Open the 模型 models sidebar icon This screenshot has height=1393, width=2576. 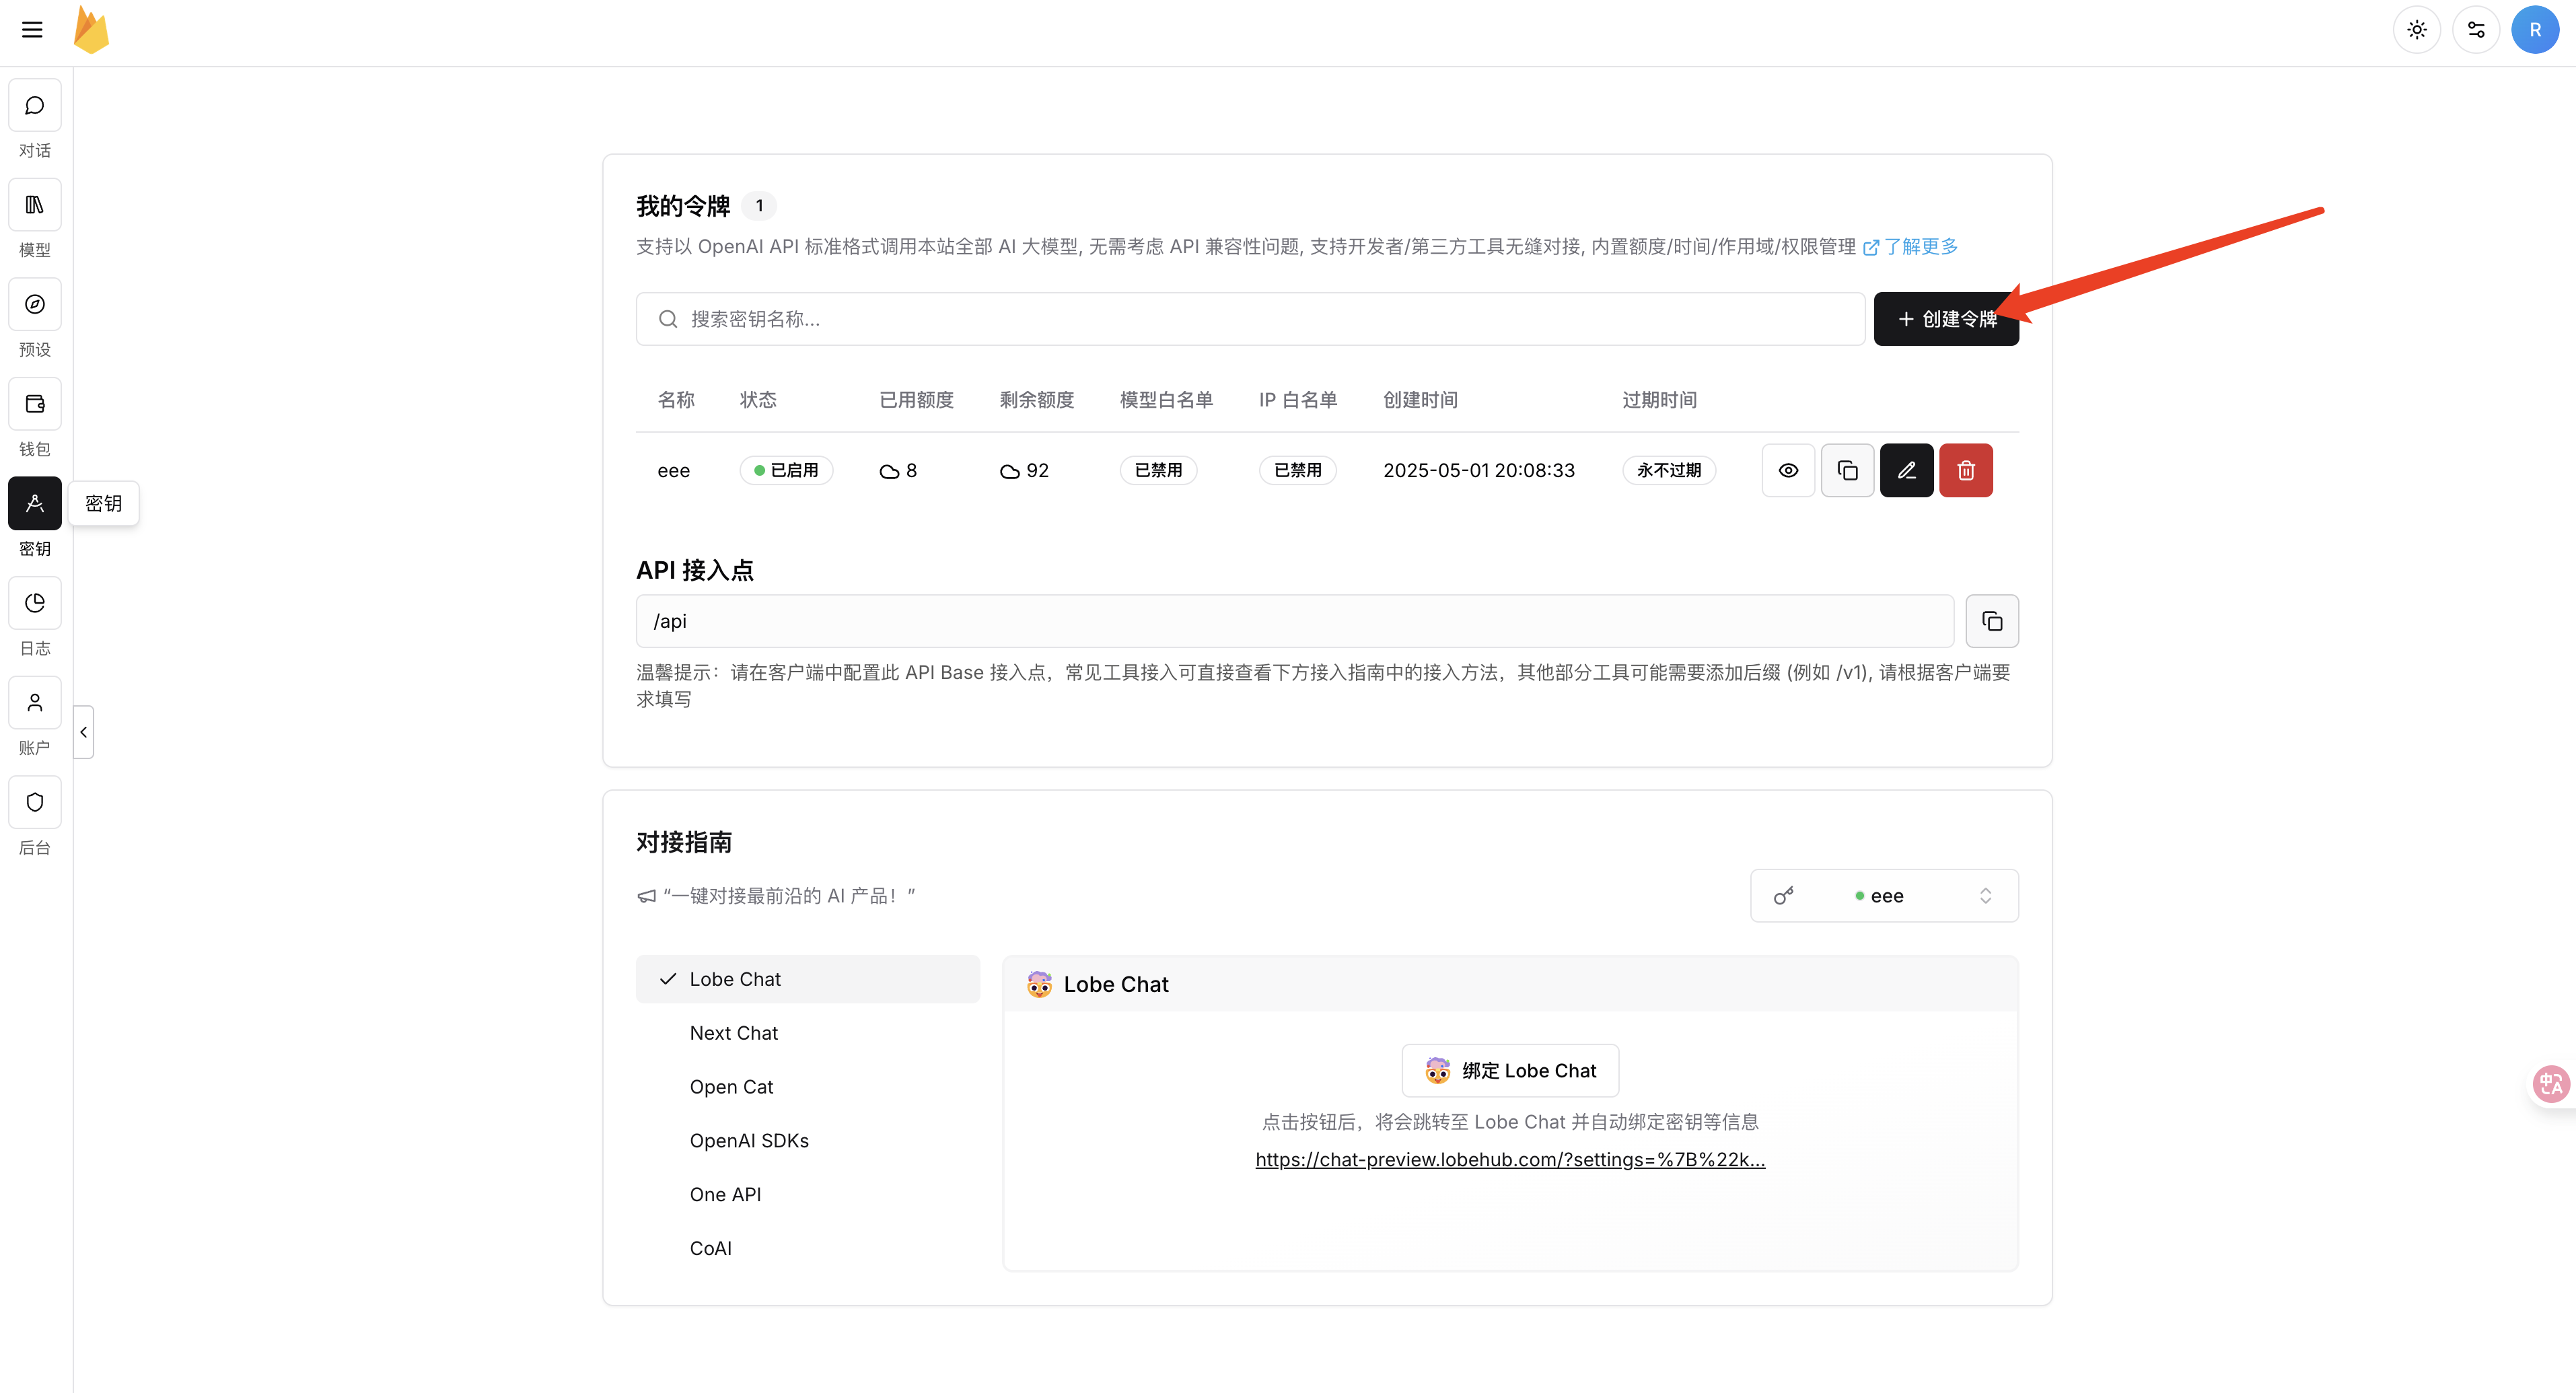35,205
